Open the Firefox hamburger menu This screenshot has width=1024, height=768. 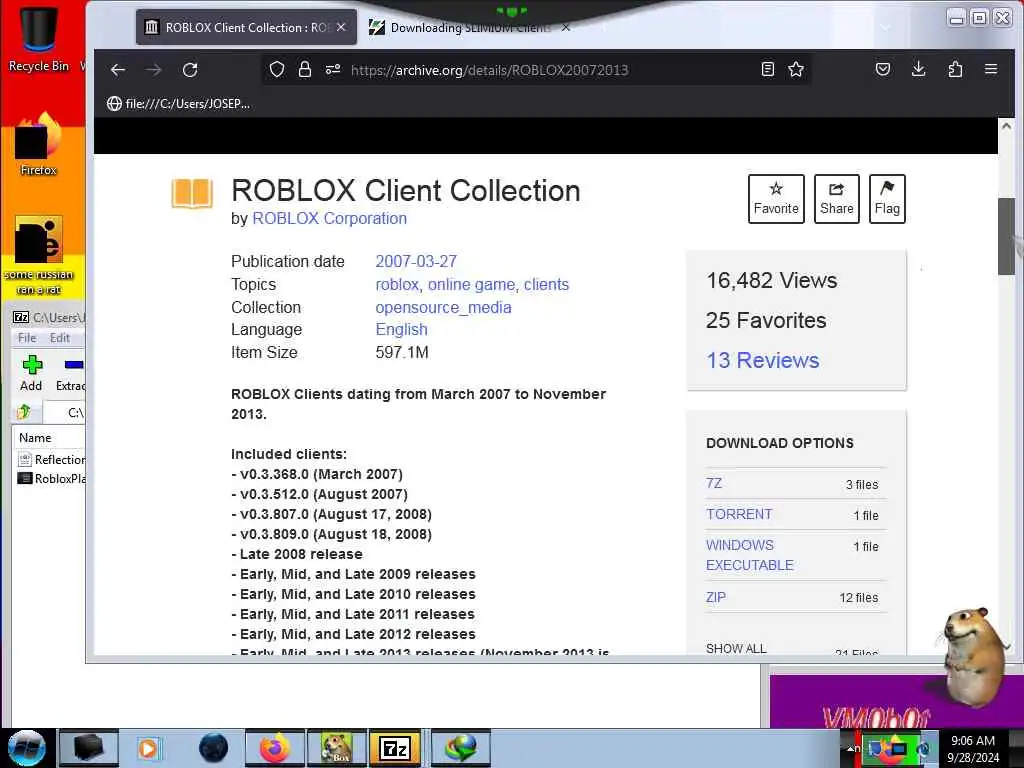[x=991, y=69]
